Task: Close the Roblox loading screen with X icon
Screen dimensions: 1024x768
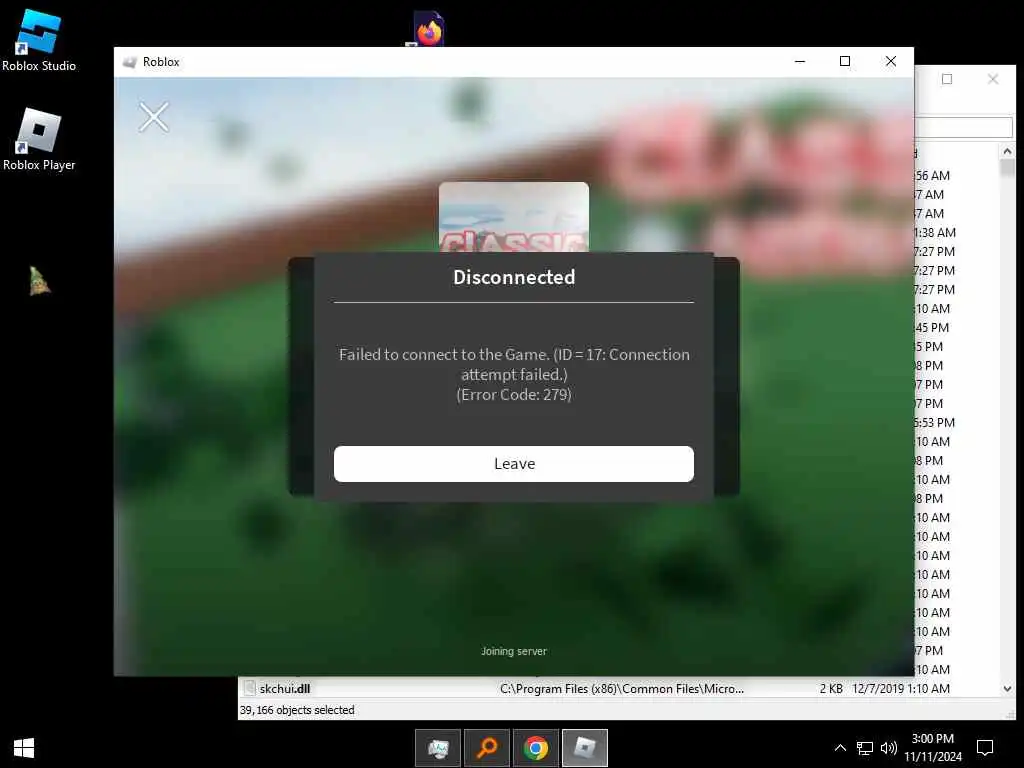Action: point(153,118)
